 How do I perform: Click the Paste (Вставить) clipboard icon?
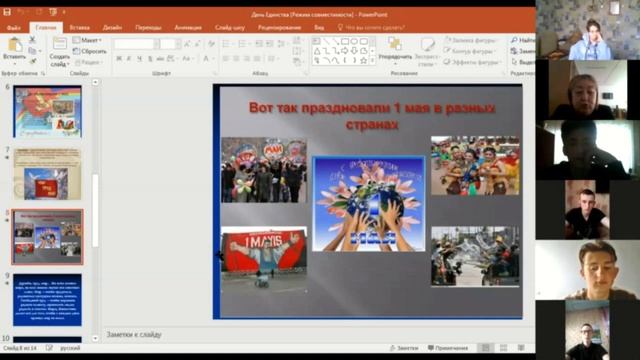[15, 45]
